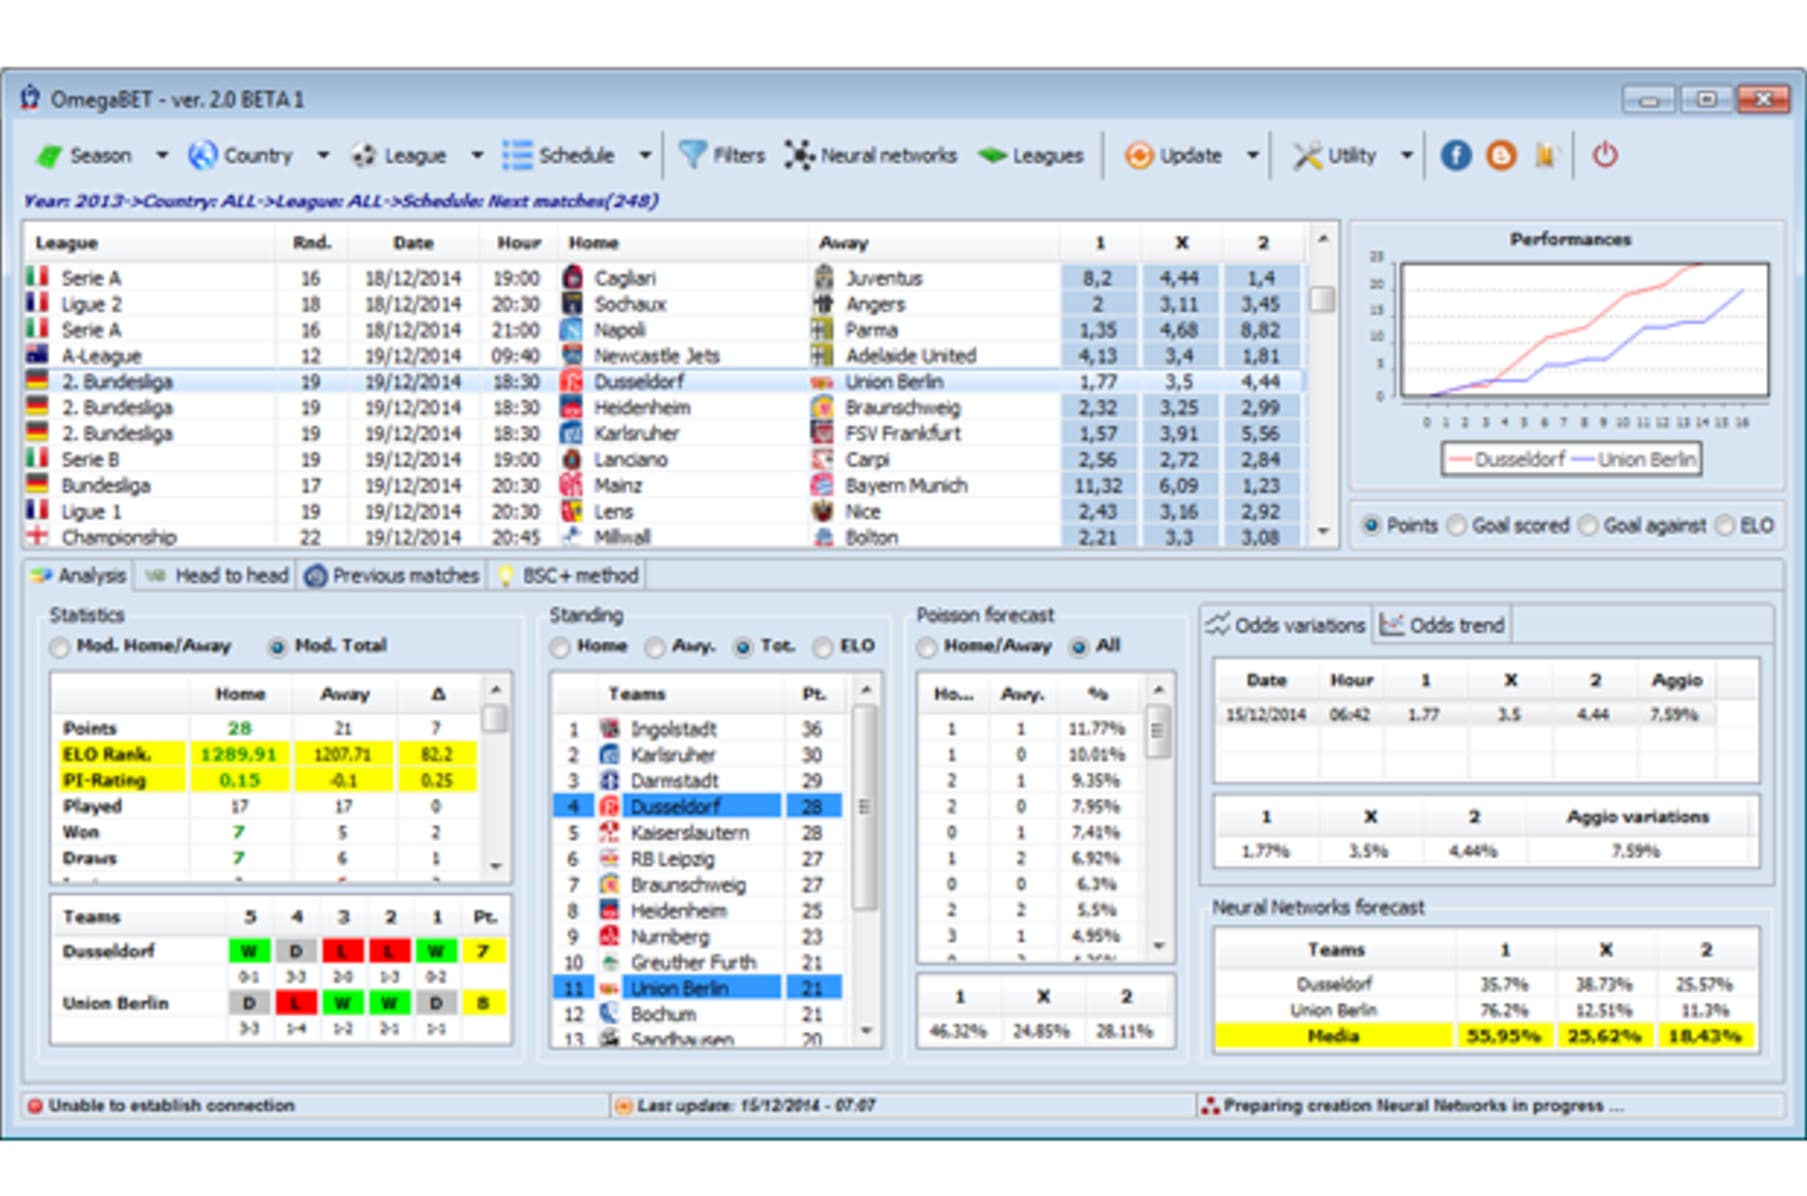Screen dimensions: 1807x1196
Task: Click the Napoli team crest
Action: point(572,329)
